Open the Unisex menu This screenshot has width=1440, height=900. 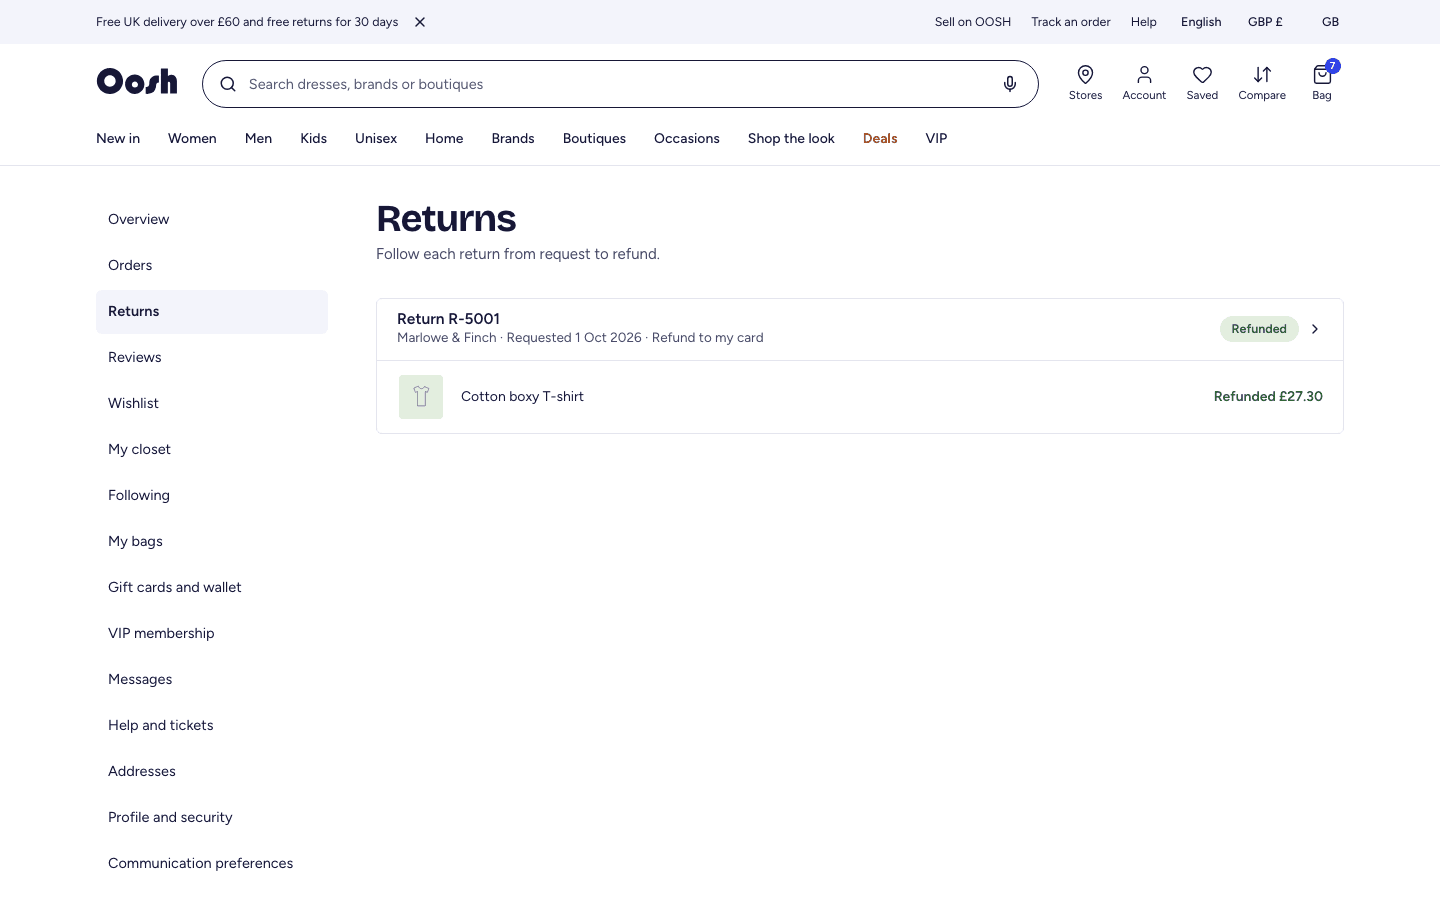point(376,139)
